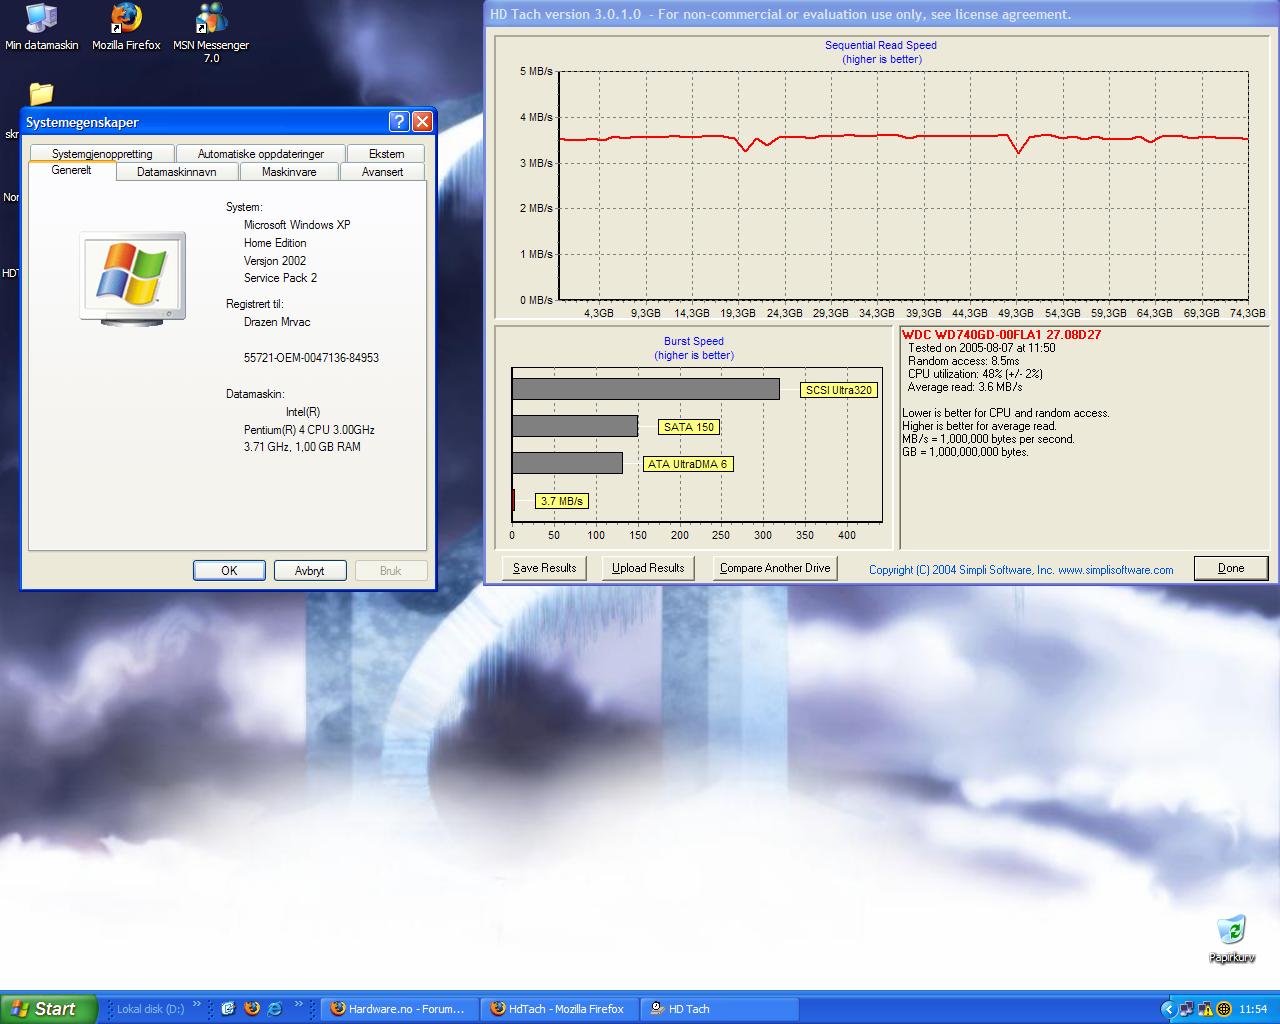Click the taskbar clock showing 11:54
1280x1024 pixels.
coord(1253,1010)
